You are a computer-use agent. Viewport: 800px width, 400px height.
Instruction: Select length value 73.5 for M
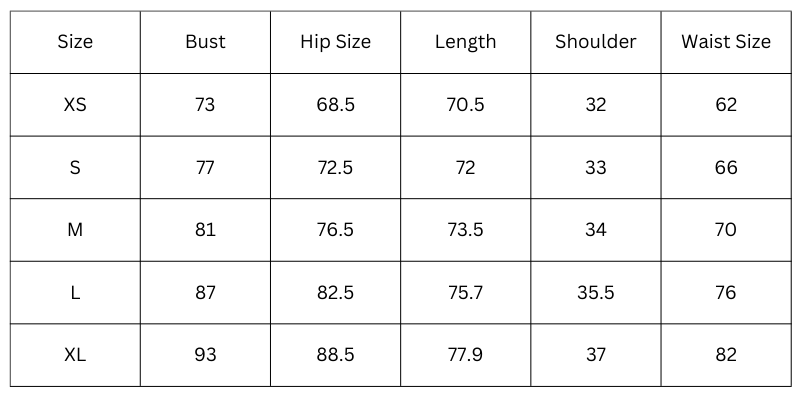(x=465, y=230)
